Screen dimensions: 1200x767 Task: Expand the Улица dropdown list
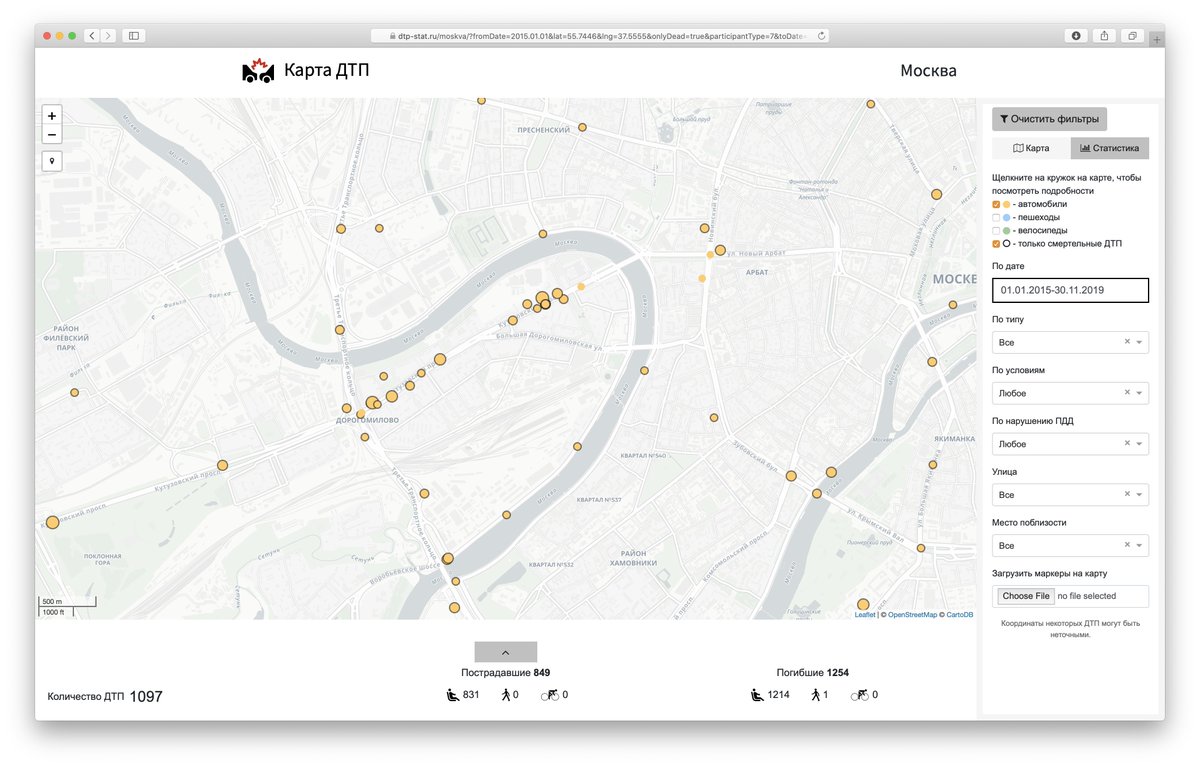(1138, 494)
